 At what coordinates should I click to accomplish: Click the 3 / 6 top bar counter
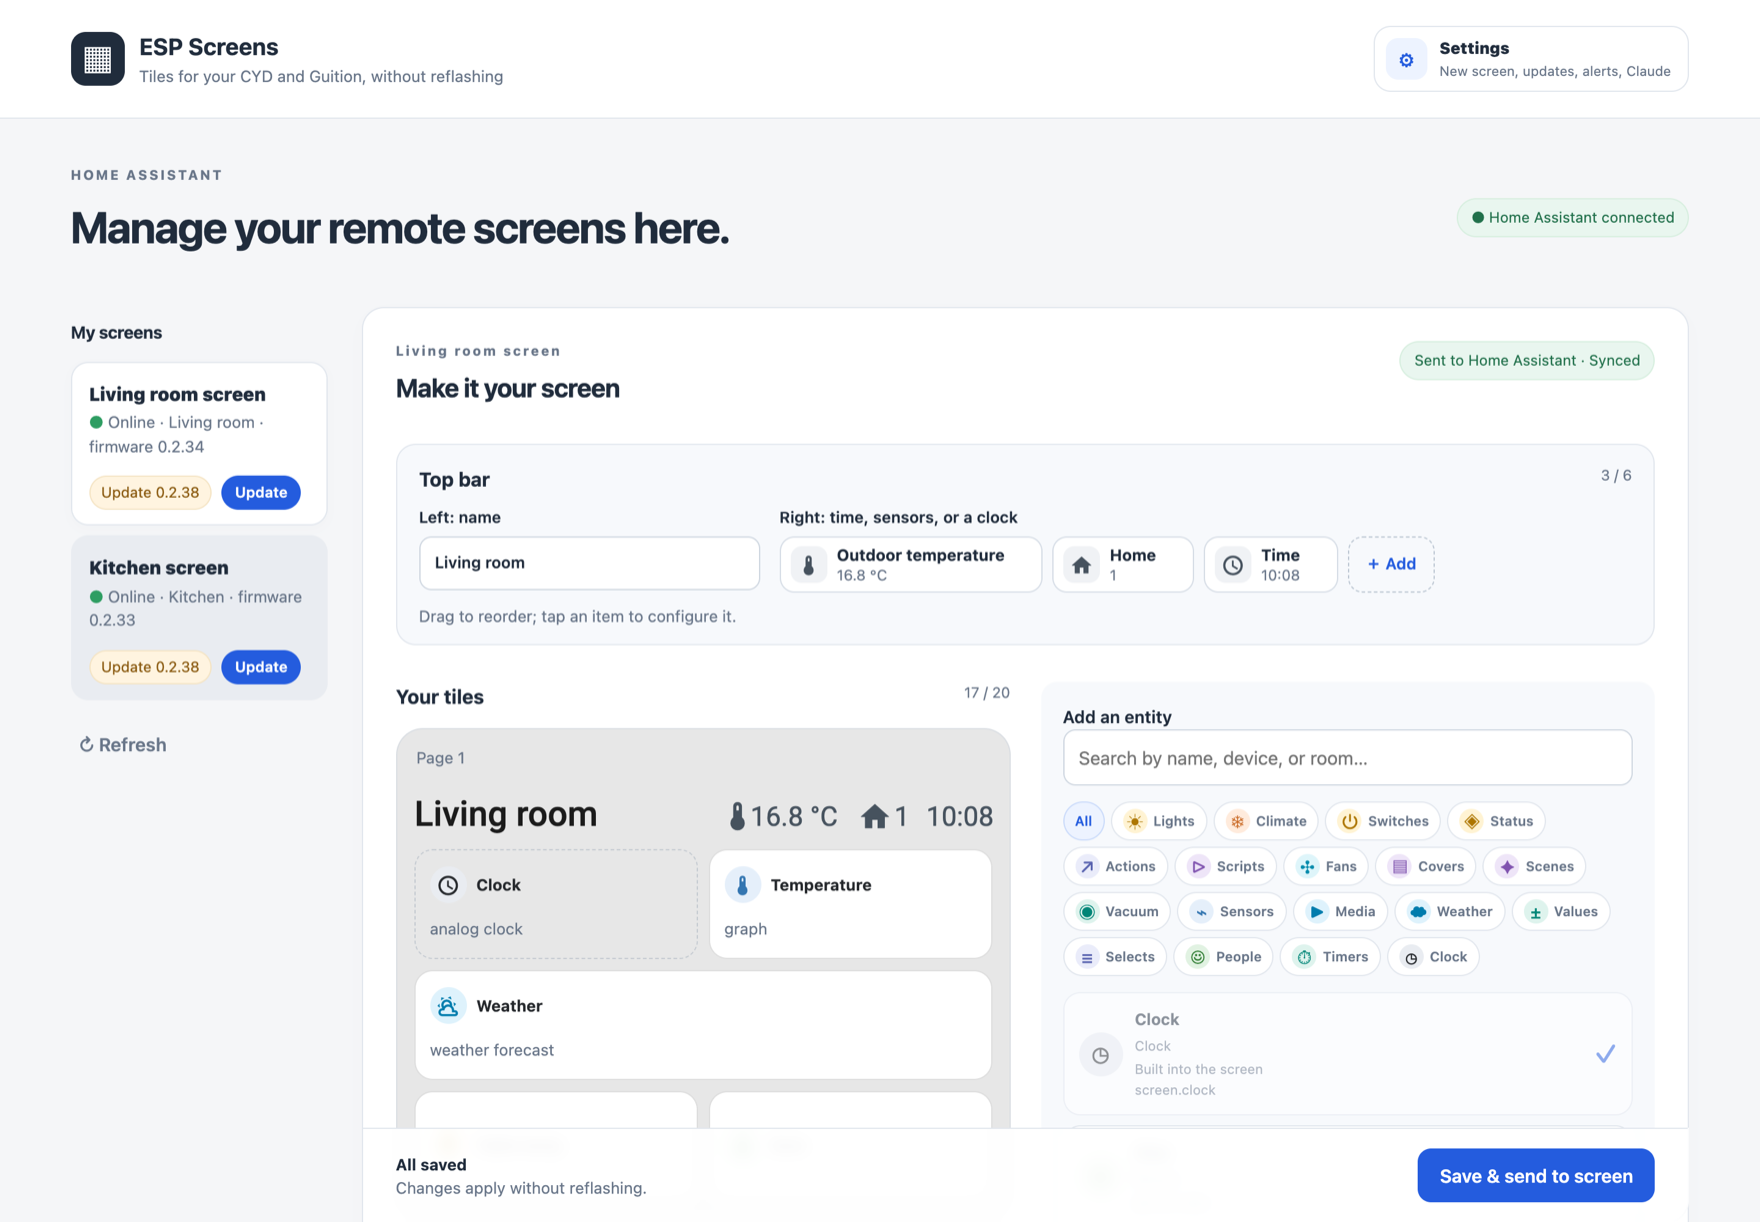click(1616, 476)
